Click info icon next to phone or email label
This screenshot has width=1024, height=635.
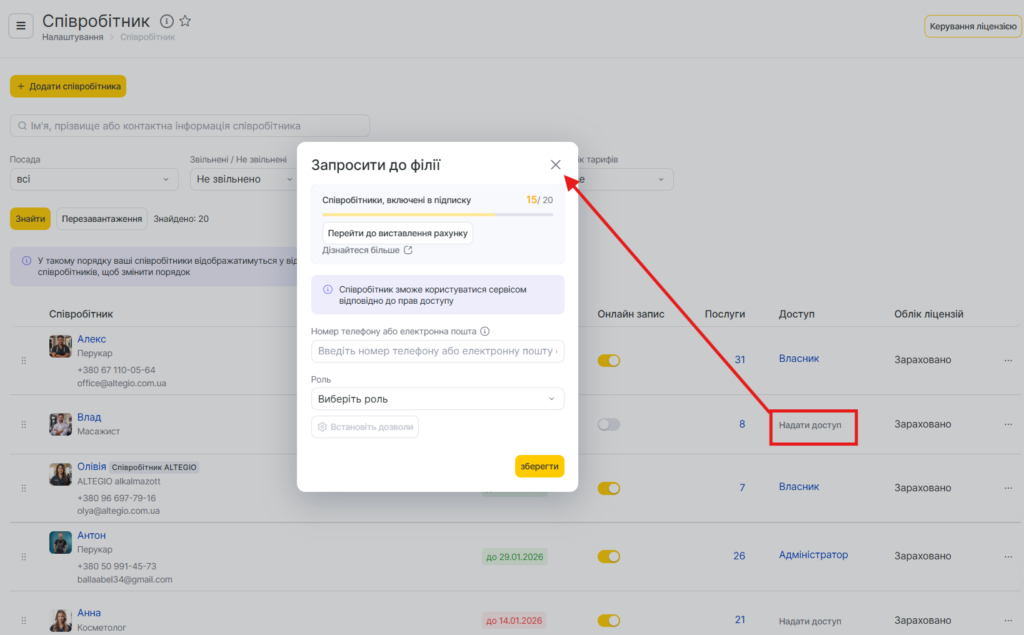tap(485, 331)
